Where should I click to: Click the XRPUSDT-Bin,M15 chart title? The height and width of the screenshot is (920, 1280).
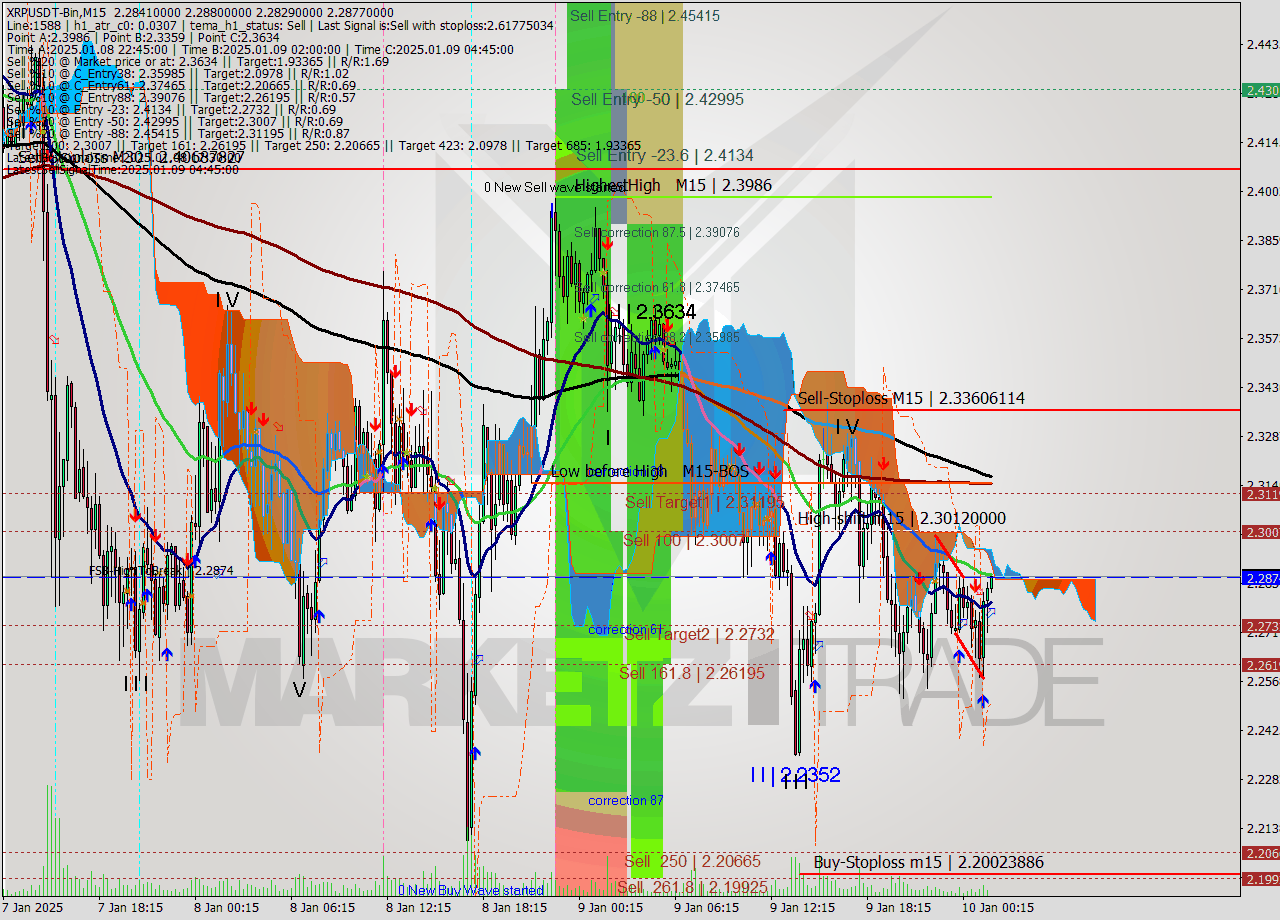coord(54,11)
